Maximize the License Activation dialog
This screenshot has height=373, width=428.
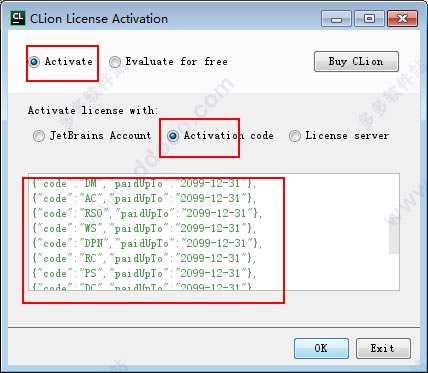369,19
